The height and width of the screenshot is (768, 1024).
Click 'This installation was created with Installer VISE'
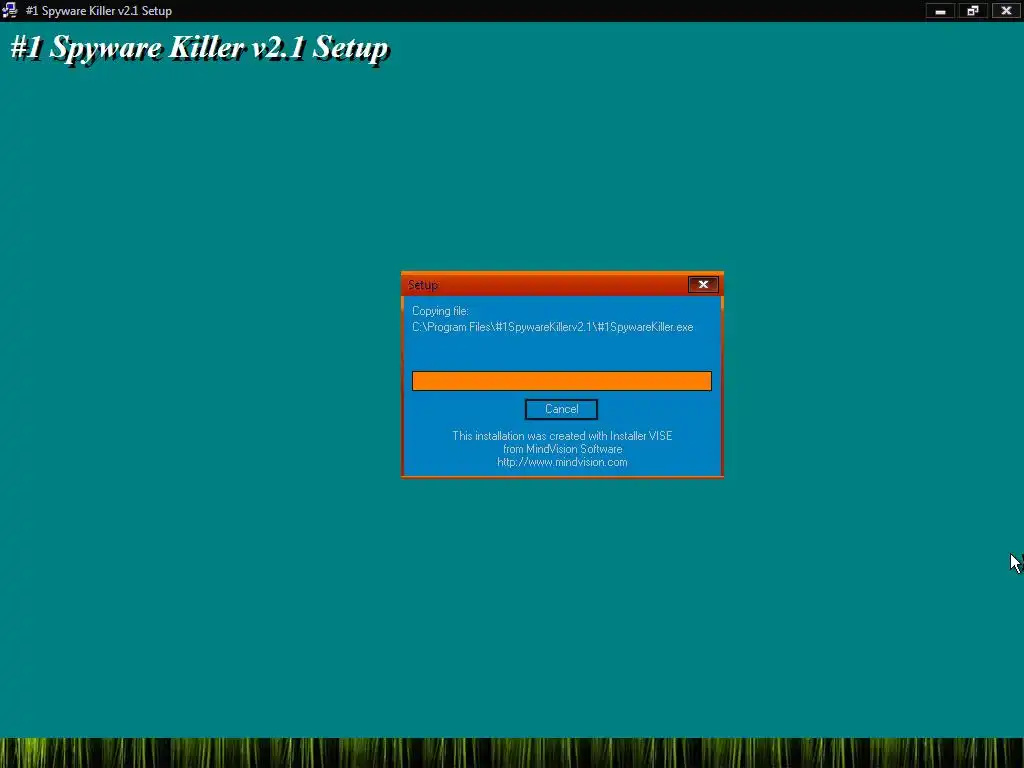point(562,436)
